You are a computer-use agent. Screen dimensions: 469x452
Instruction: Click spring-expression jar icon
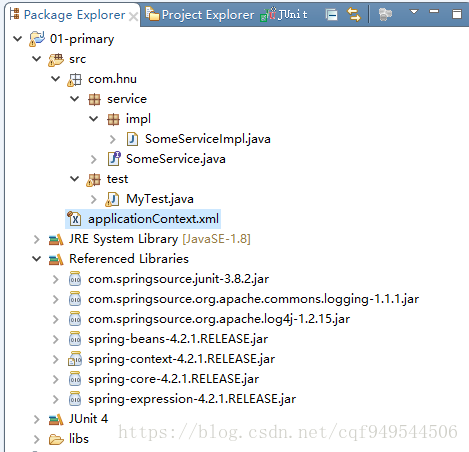tap(75, 399)
